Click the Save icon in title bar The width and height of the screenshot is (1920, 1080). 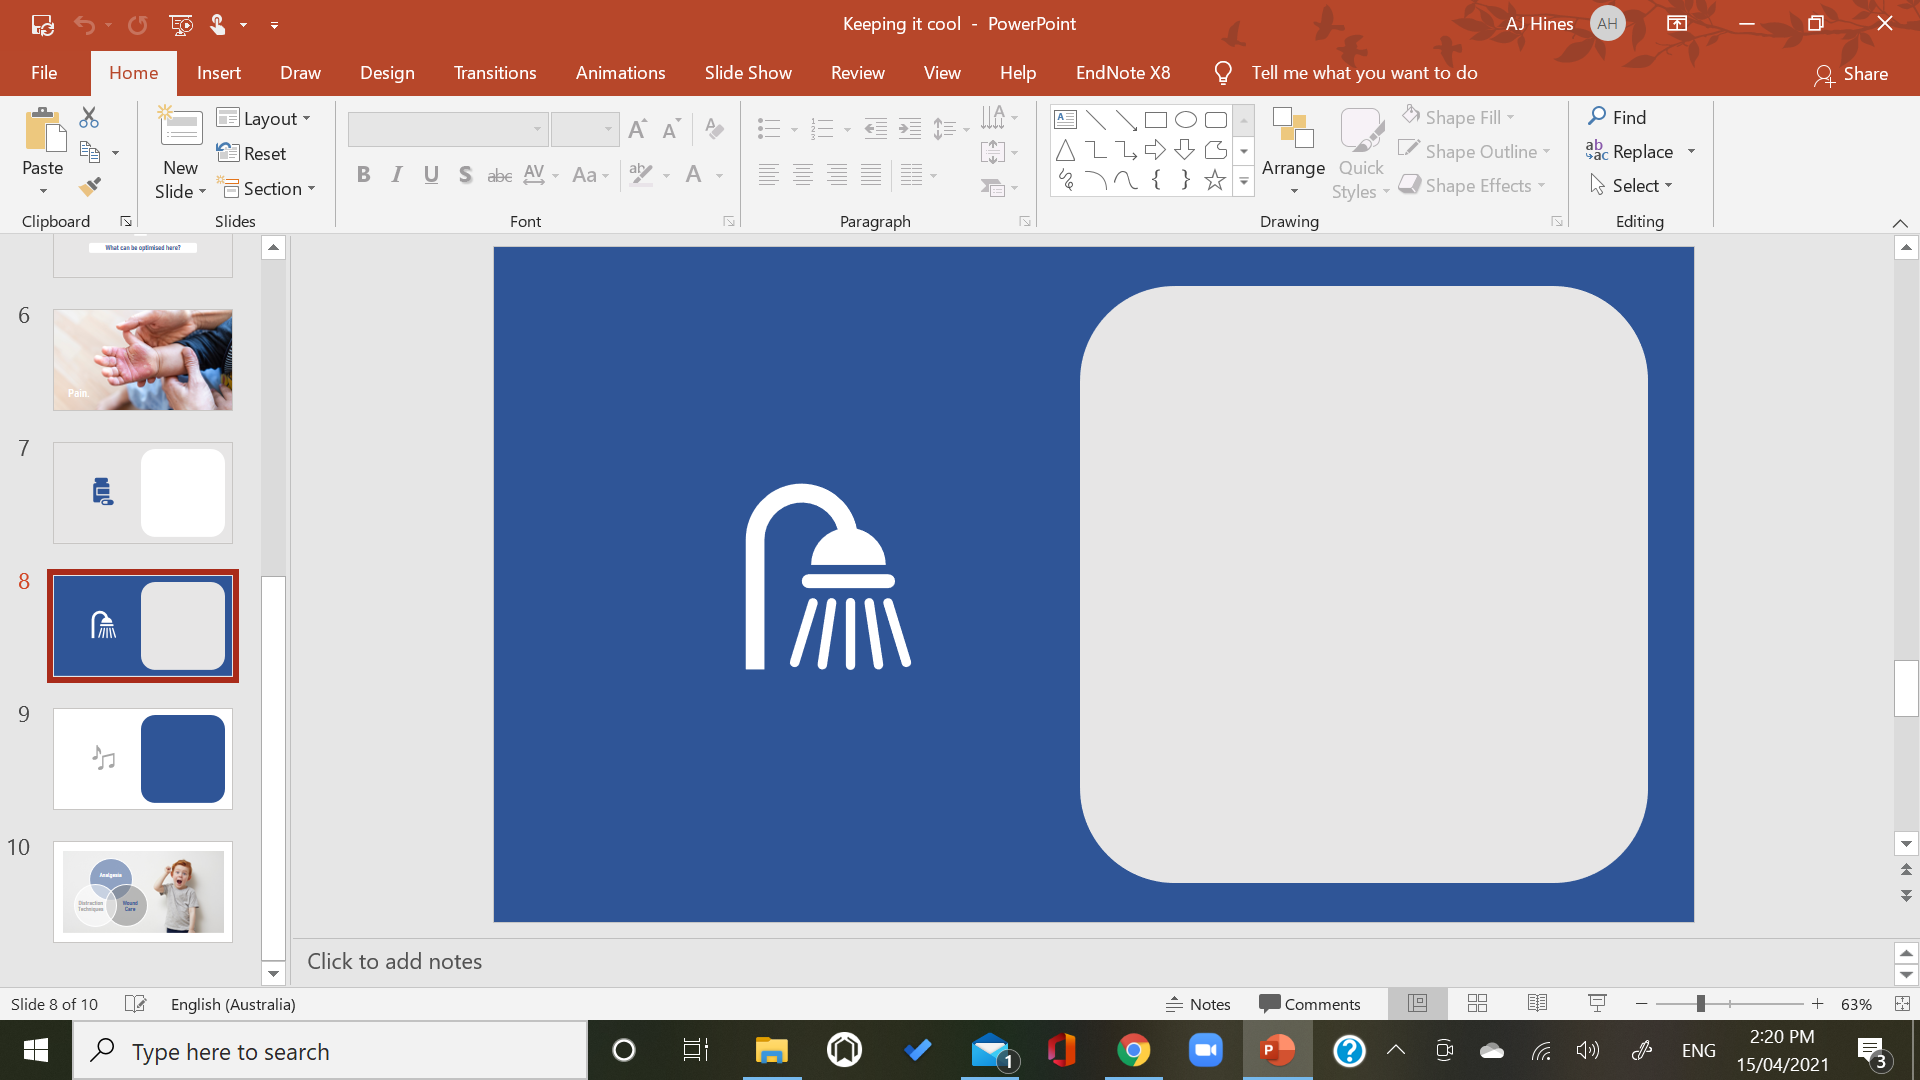click(x=42, y=24)
